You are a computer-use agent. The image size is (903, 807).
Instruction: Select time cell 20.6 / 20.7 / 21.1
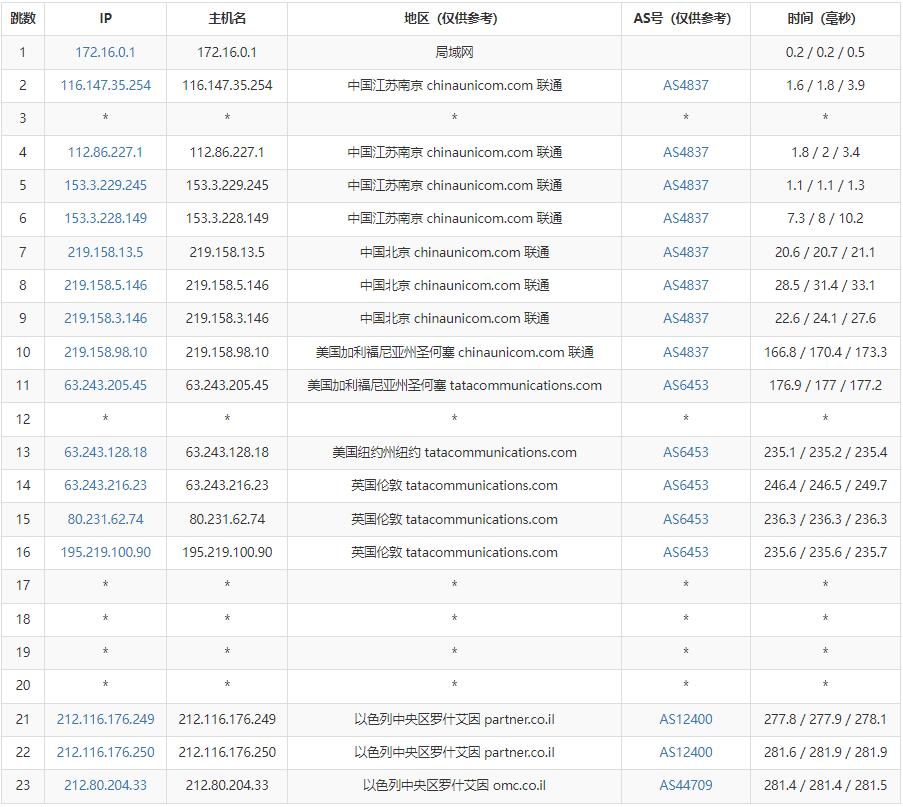825,252
